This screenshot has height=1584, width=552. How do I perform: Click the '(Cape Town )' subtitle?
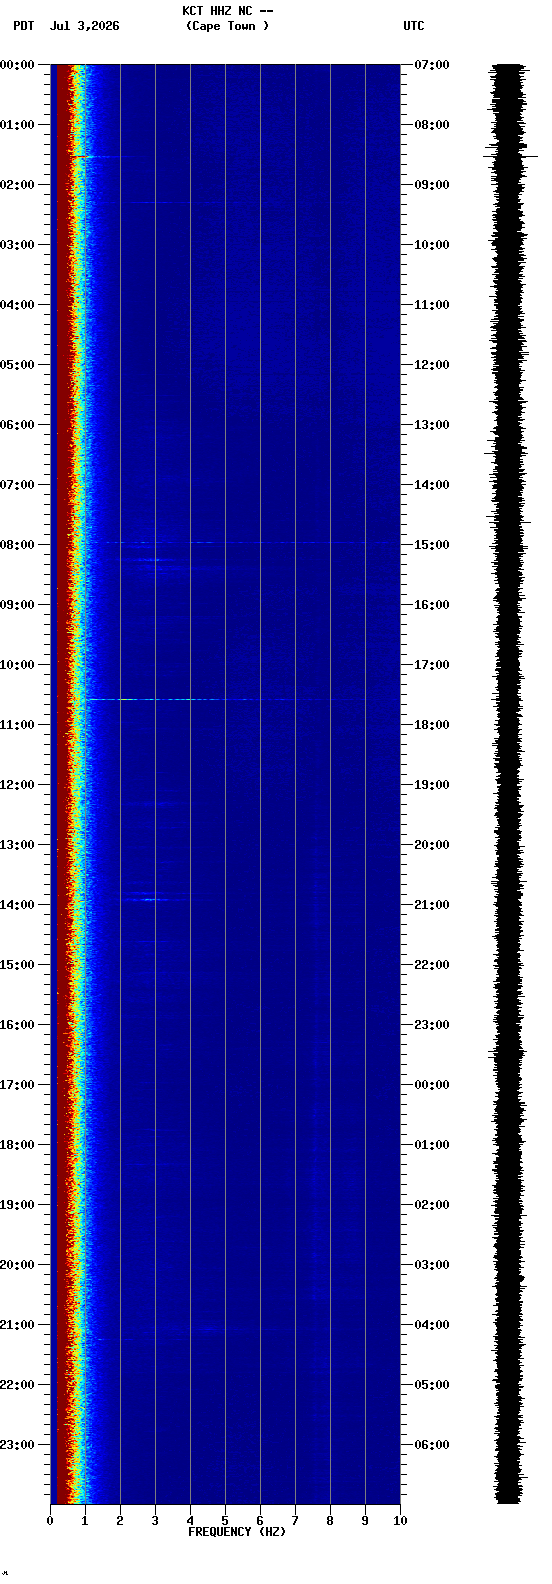point(227,26)
